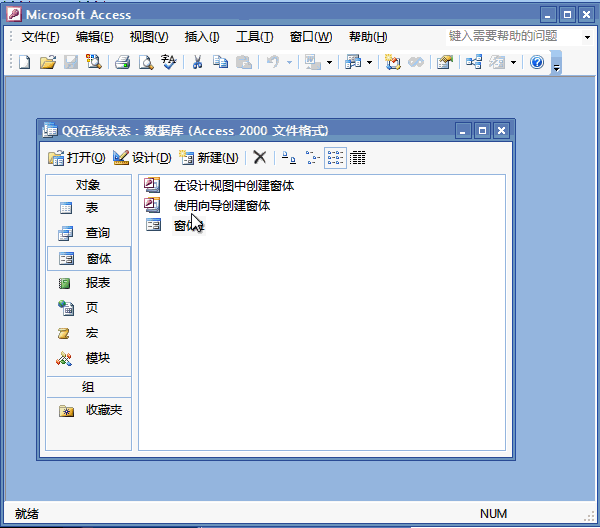Switch to Large Icons view
600x528 pixels.
(x=289, y=157)
